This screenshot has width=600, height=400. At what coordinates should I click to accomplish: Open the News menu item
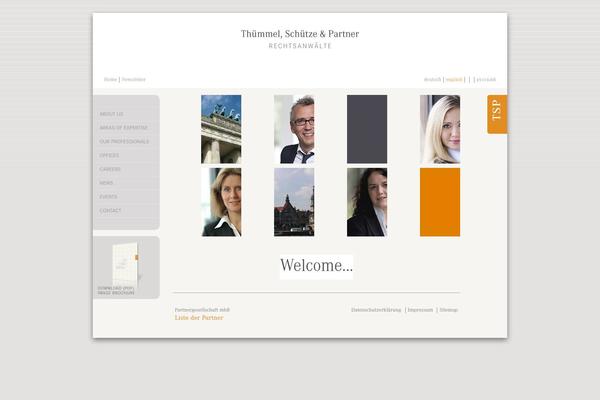[x=106, y=183]
